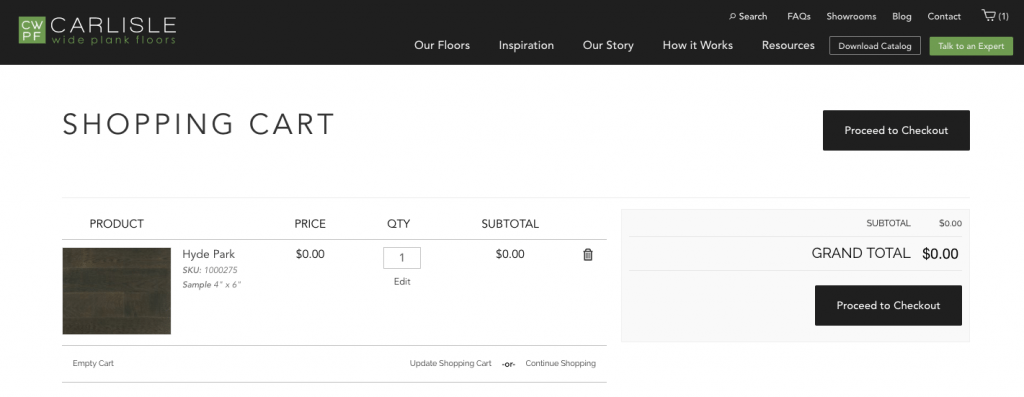Open the Contact page
Viewport: 1024px width, 397px height.
[x=944, y=16]
